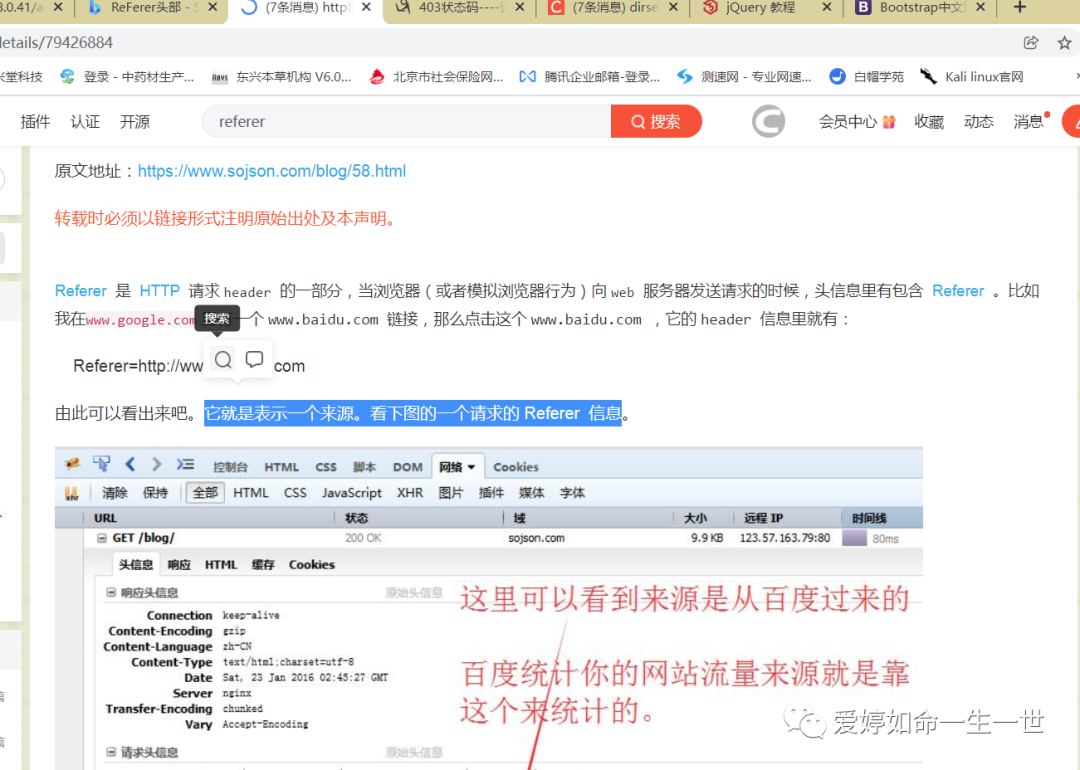Image resolution: width=1080 pixels, height=770 pixels.
Task: Filter requests by 媒体 media
Action: pyautogui.click(x=531, y=493)
